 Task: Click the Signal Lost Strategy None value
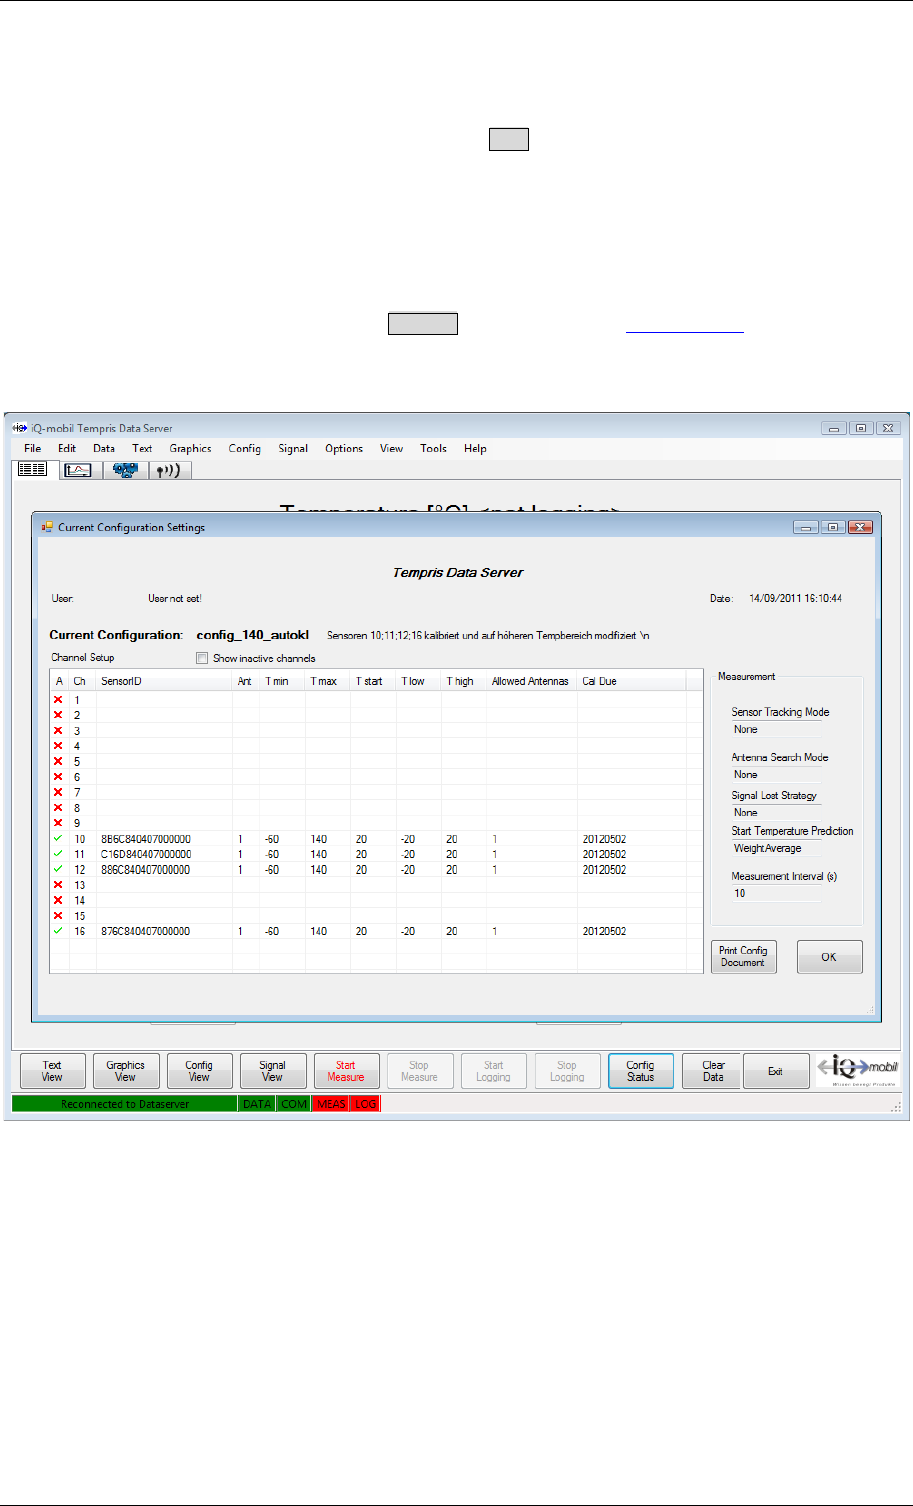pos(775,812)
